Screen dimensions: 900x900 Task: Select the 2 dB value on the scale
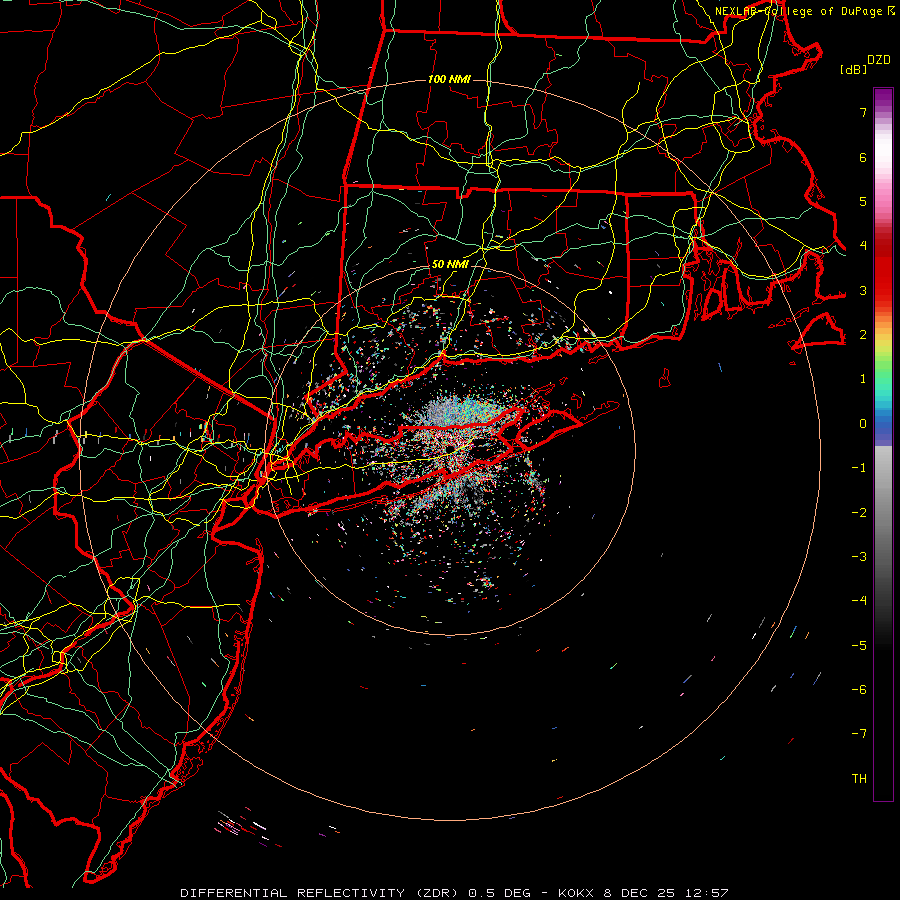click(x=863, y=335)
